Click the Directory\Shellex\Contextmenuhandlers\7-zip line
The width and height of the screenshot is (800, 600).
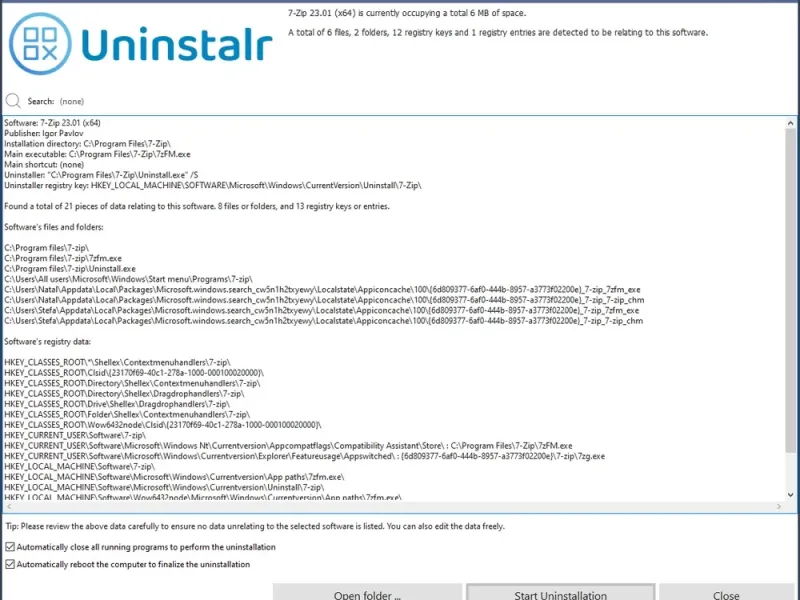tap(132, 383)
